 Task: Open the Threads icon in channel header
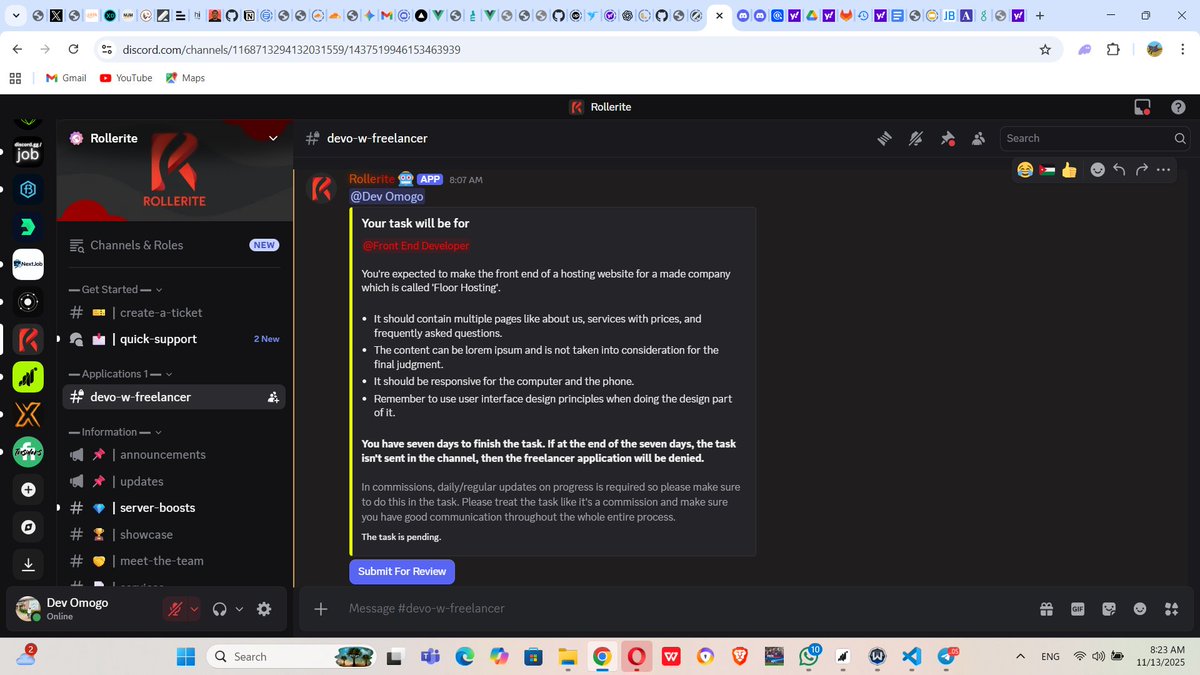[x=884, y=138]
